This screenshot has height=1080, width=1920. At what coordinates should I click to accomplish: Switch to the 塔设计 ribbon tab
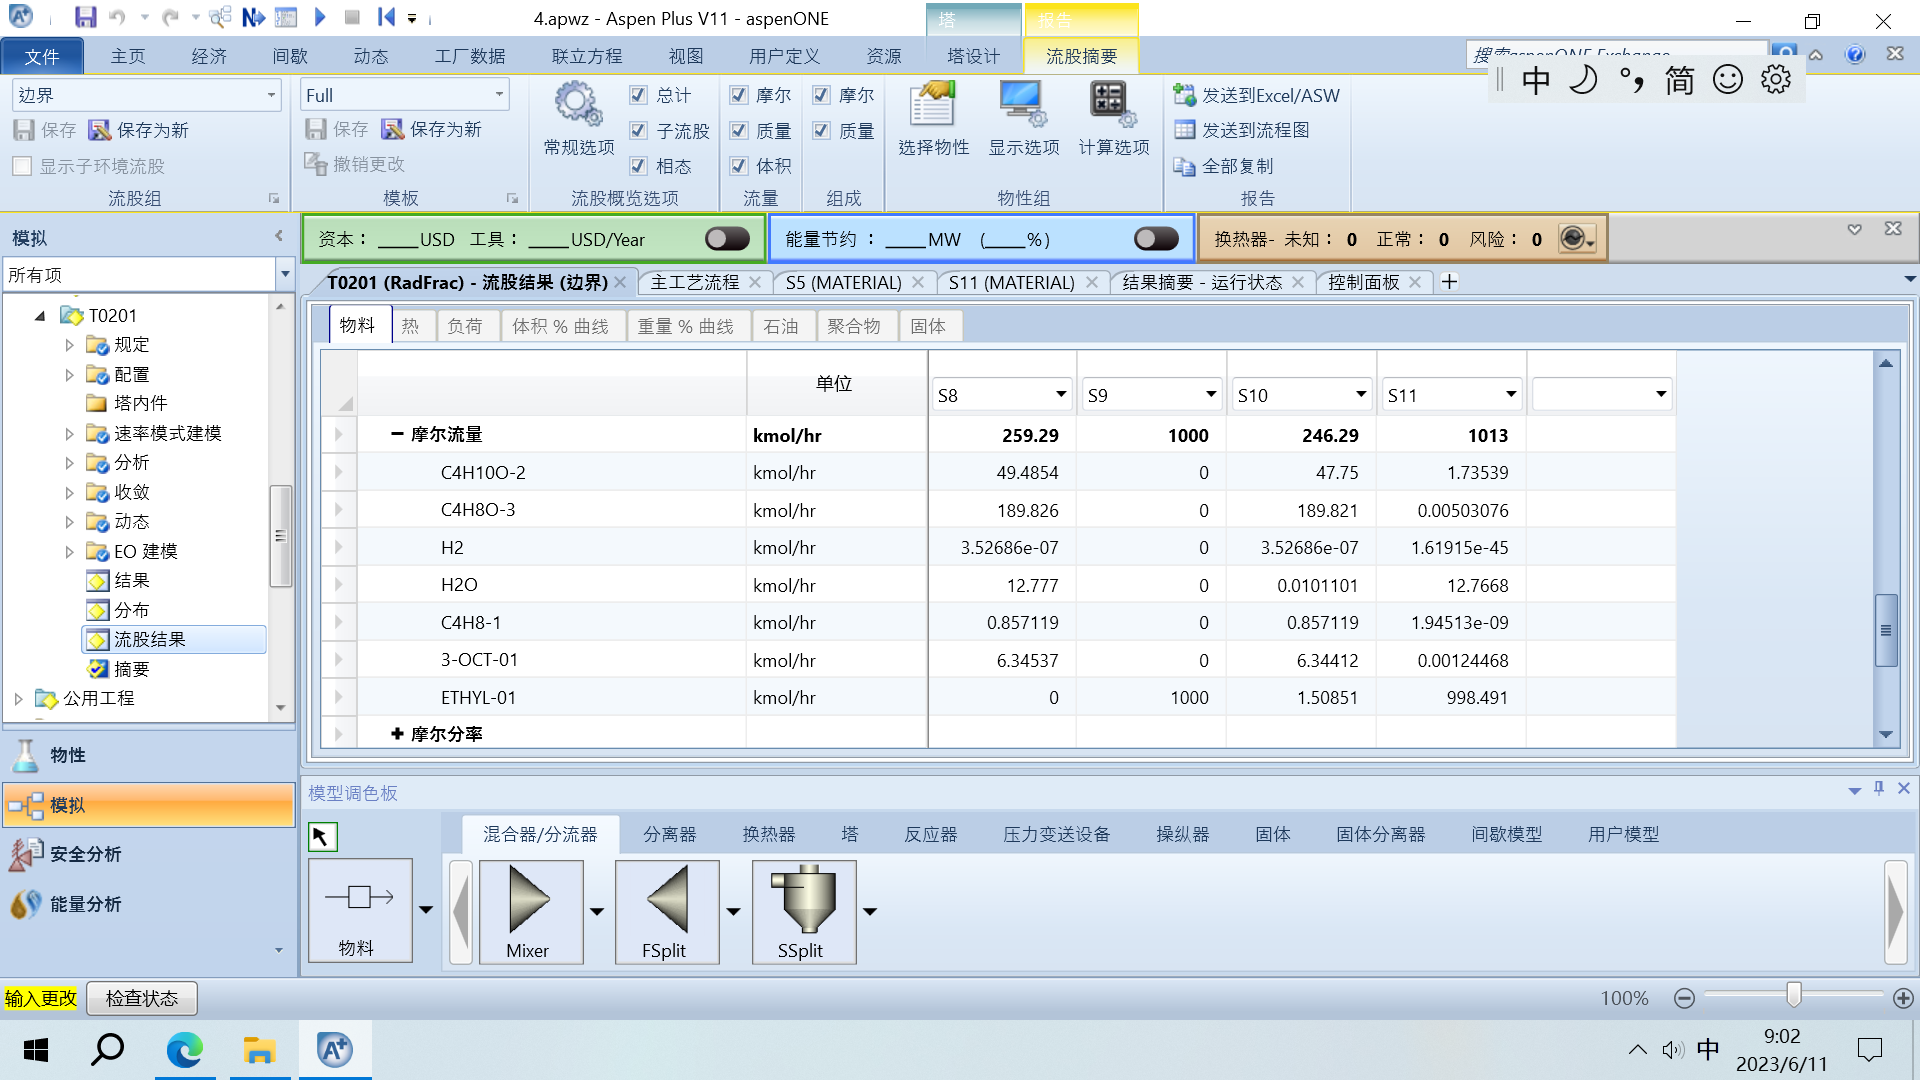(973, 56)
